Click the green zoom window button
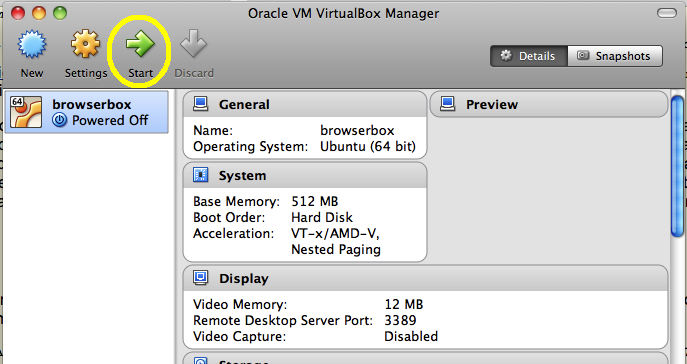The height and width of the screenshot is (364, 687). coord(60,13)
